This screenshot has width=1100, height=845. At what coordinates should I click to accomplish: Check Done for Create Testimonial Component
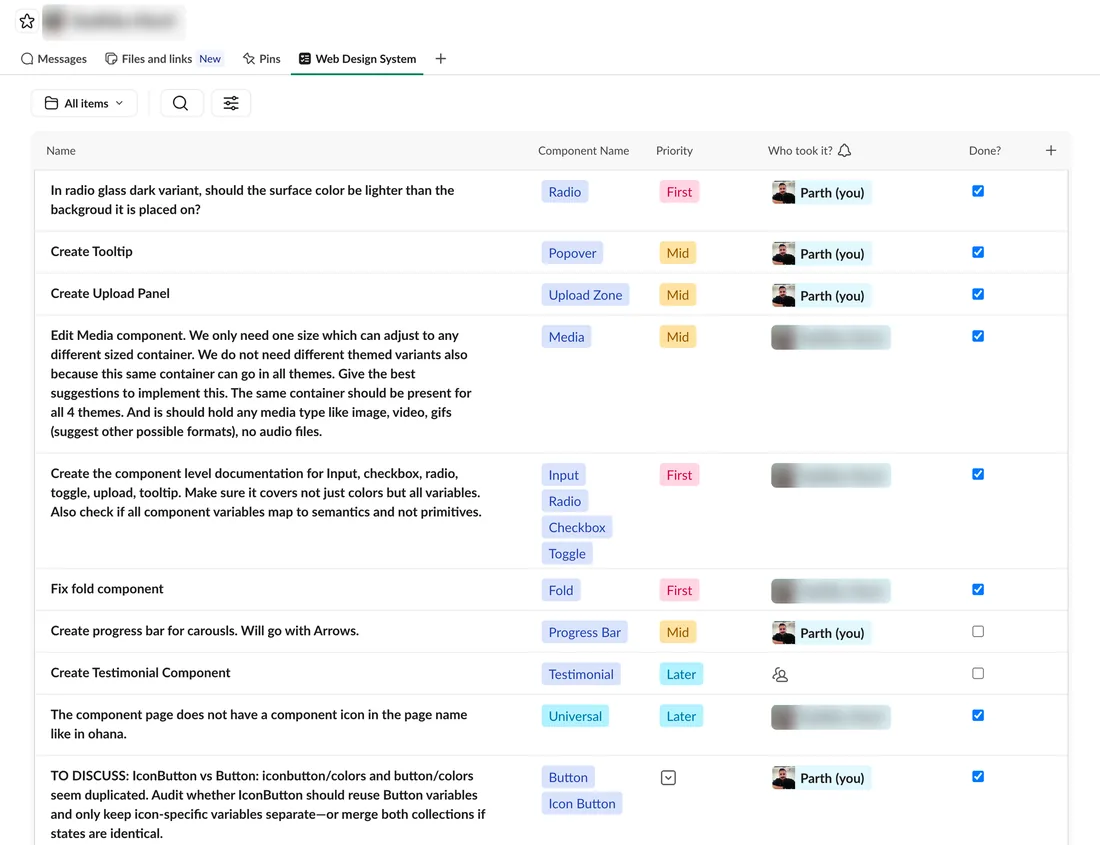coord(978,673)
